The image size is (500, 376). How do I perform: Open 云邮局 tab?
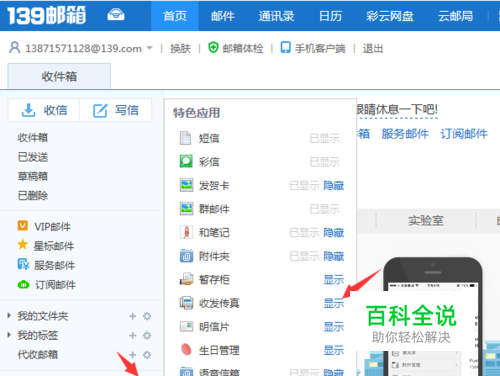pos(455,16)
